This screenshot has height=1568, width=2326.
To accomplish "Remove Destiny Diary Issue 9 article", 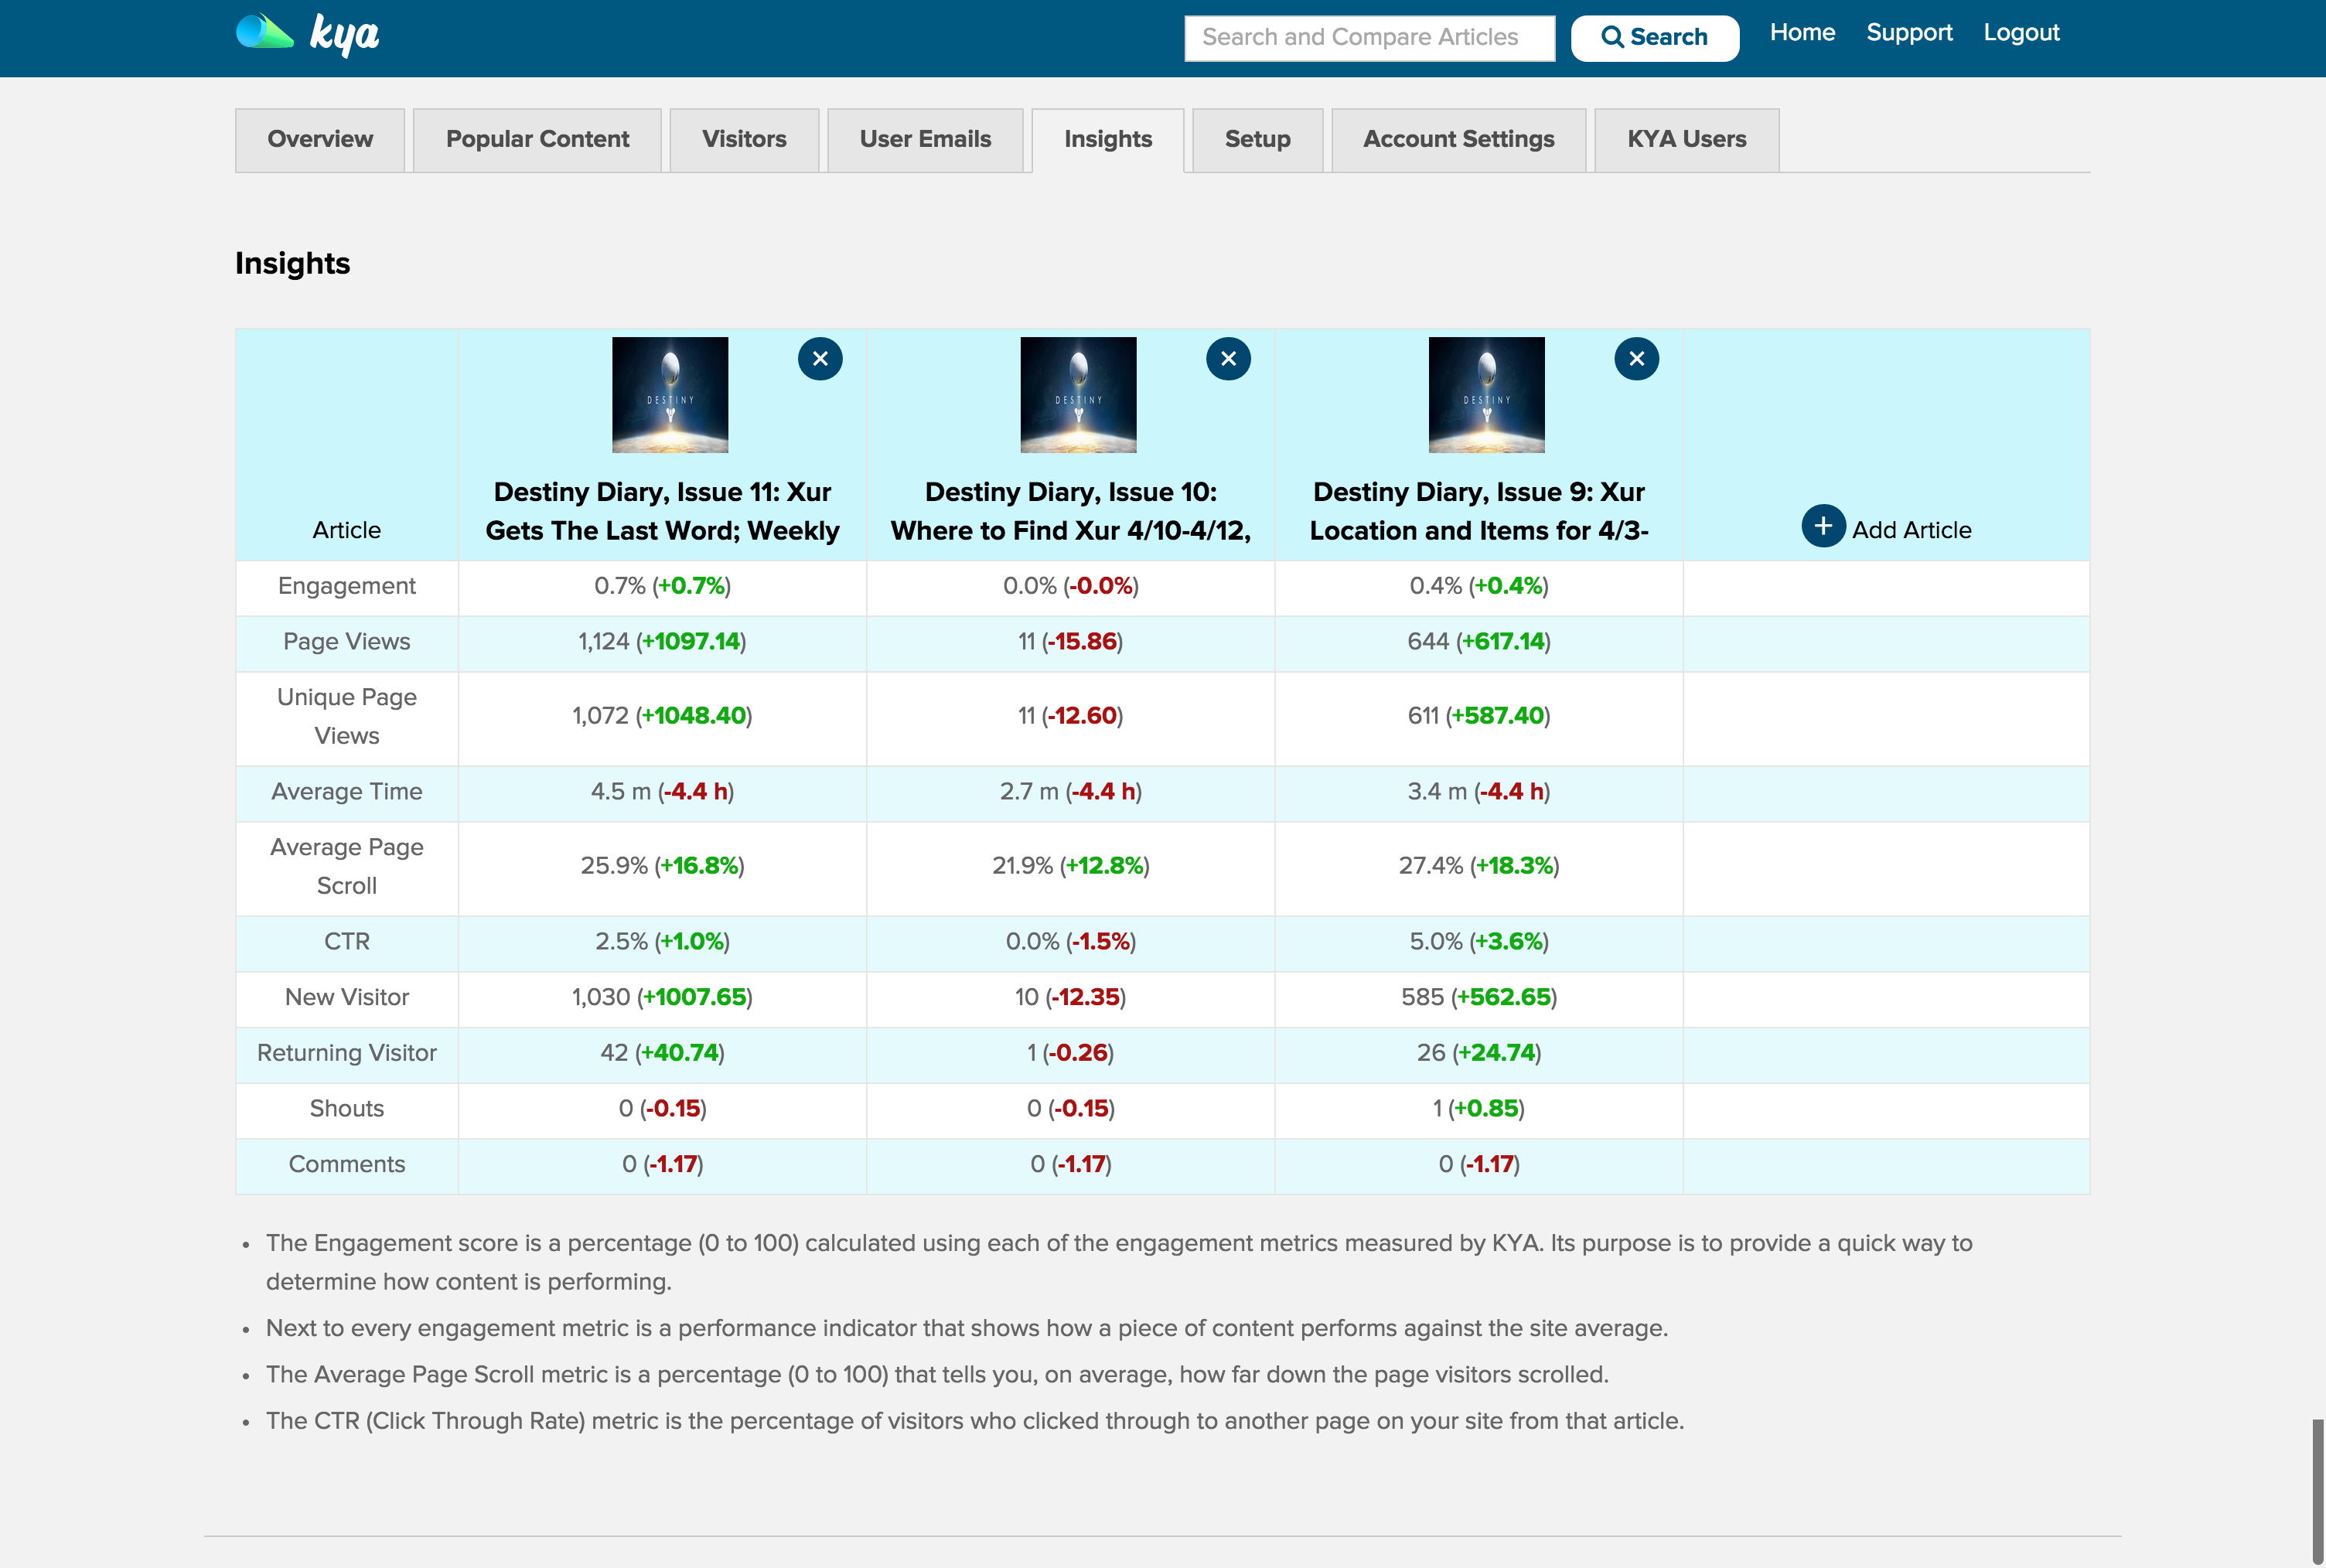I will [x=1636, y=359].
